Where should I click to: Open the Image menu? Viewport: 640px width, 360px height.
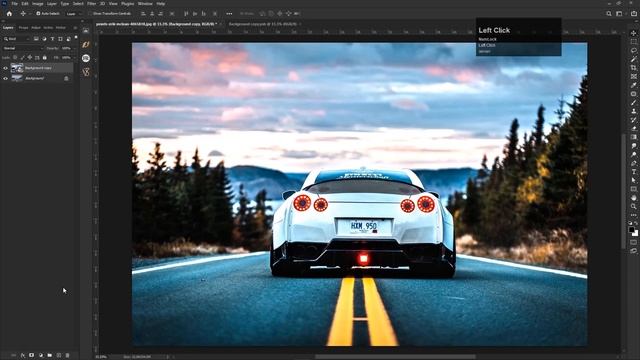coord(38,4)
